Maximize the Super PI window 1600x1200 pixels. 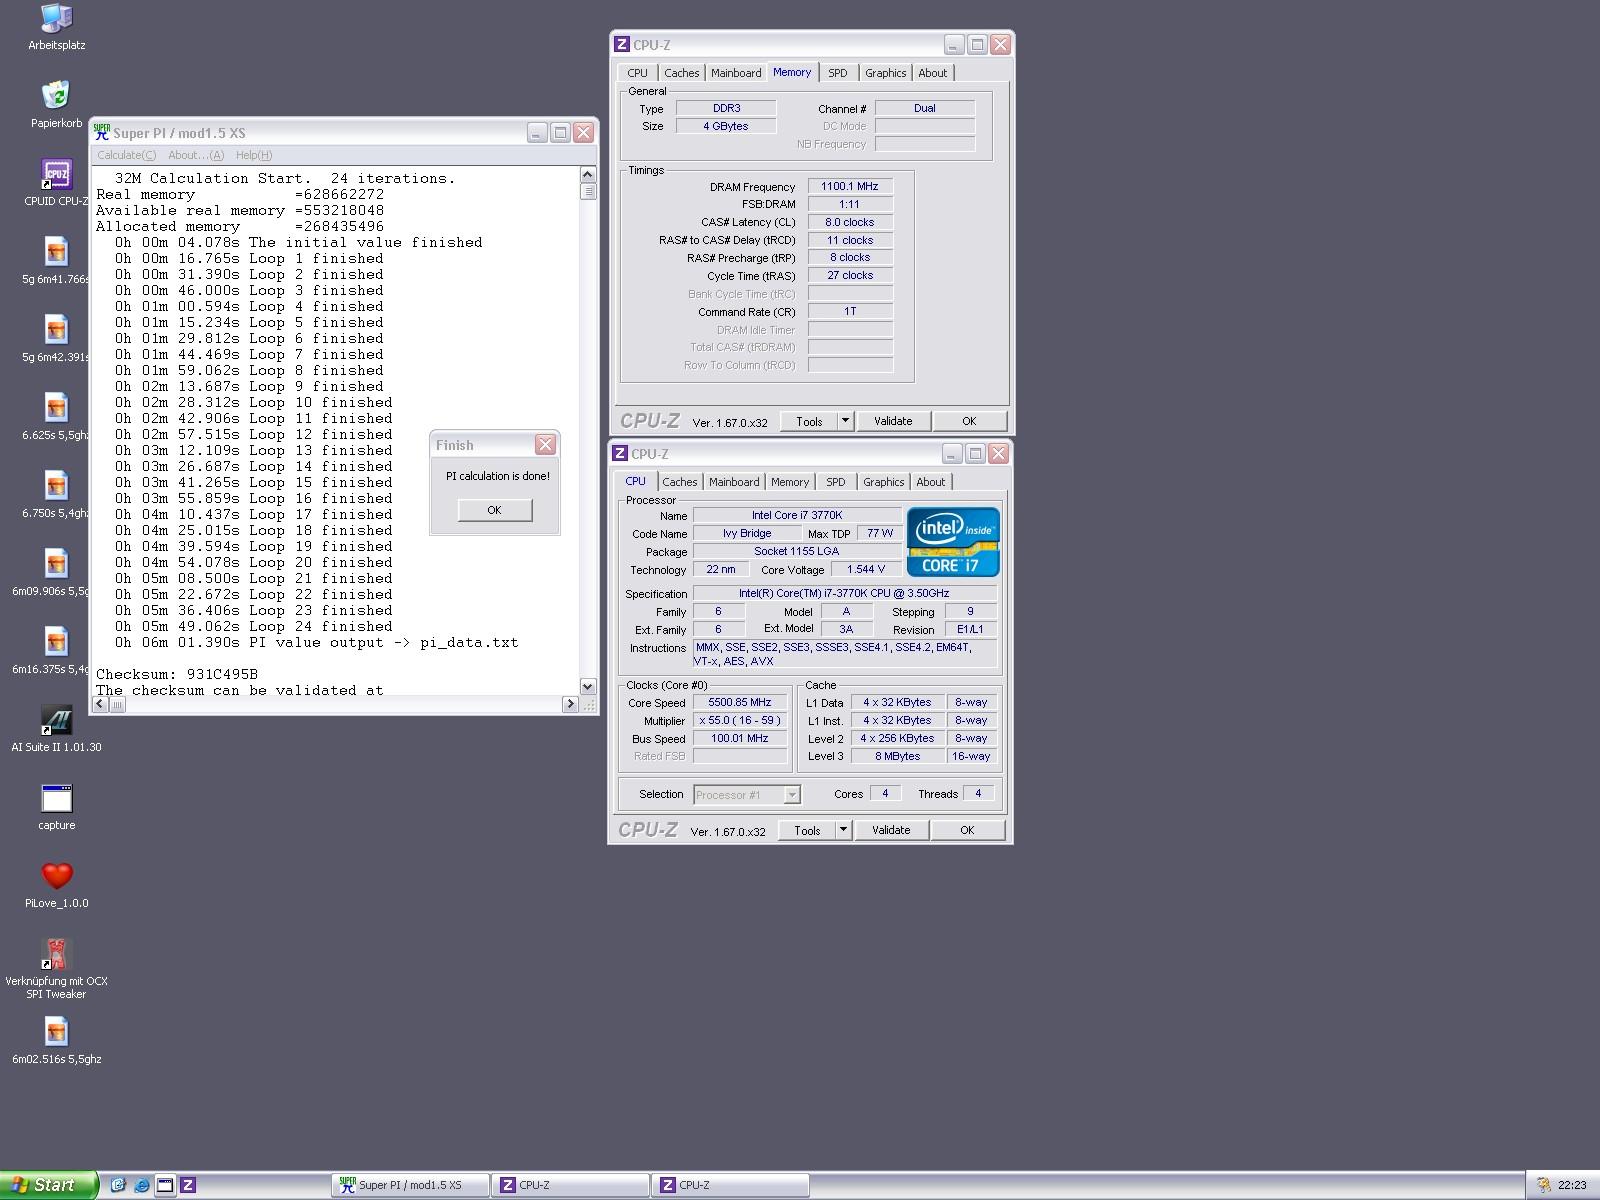pos(561,132)
